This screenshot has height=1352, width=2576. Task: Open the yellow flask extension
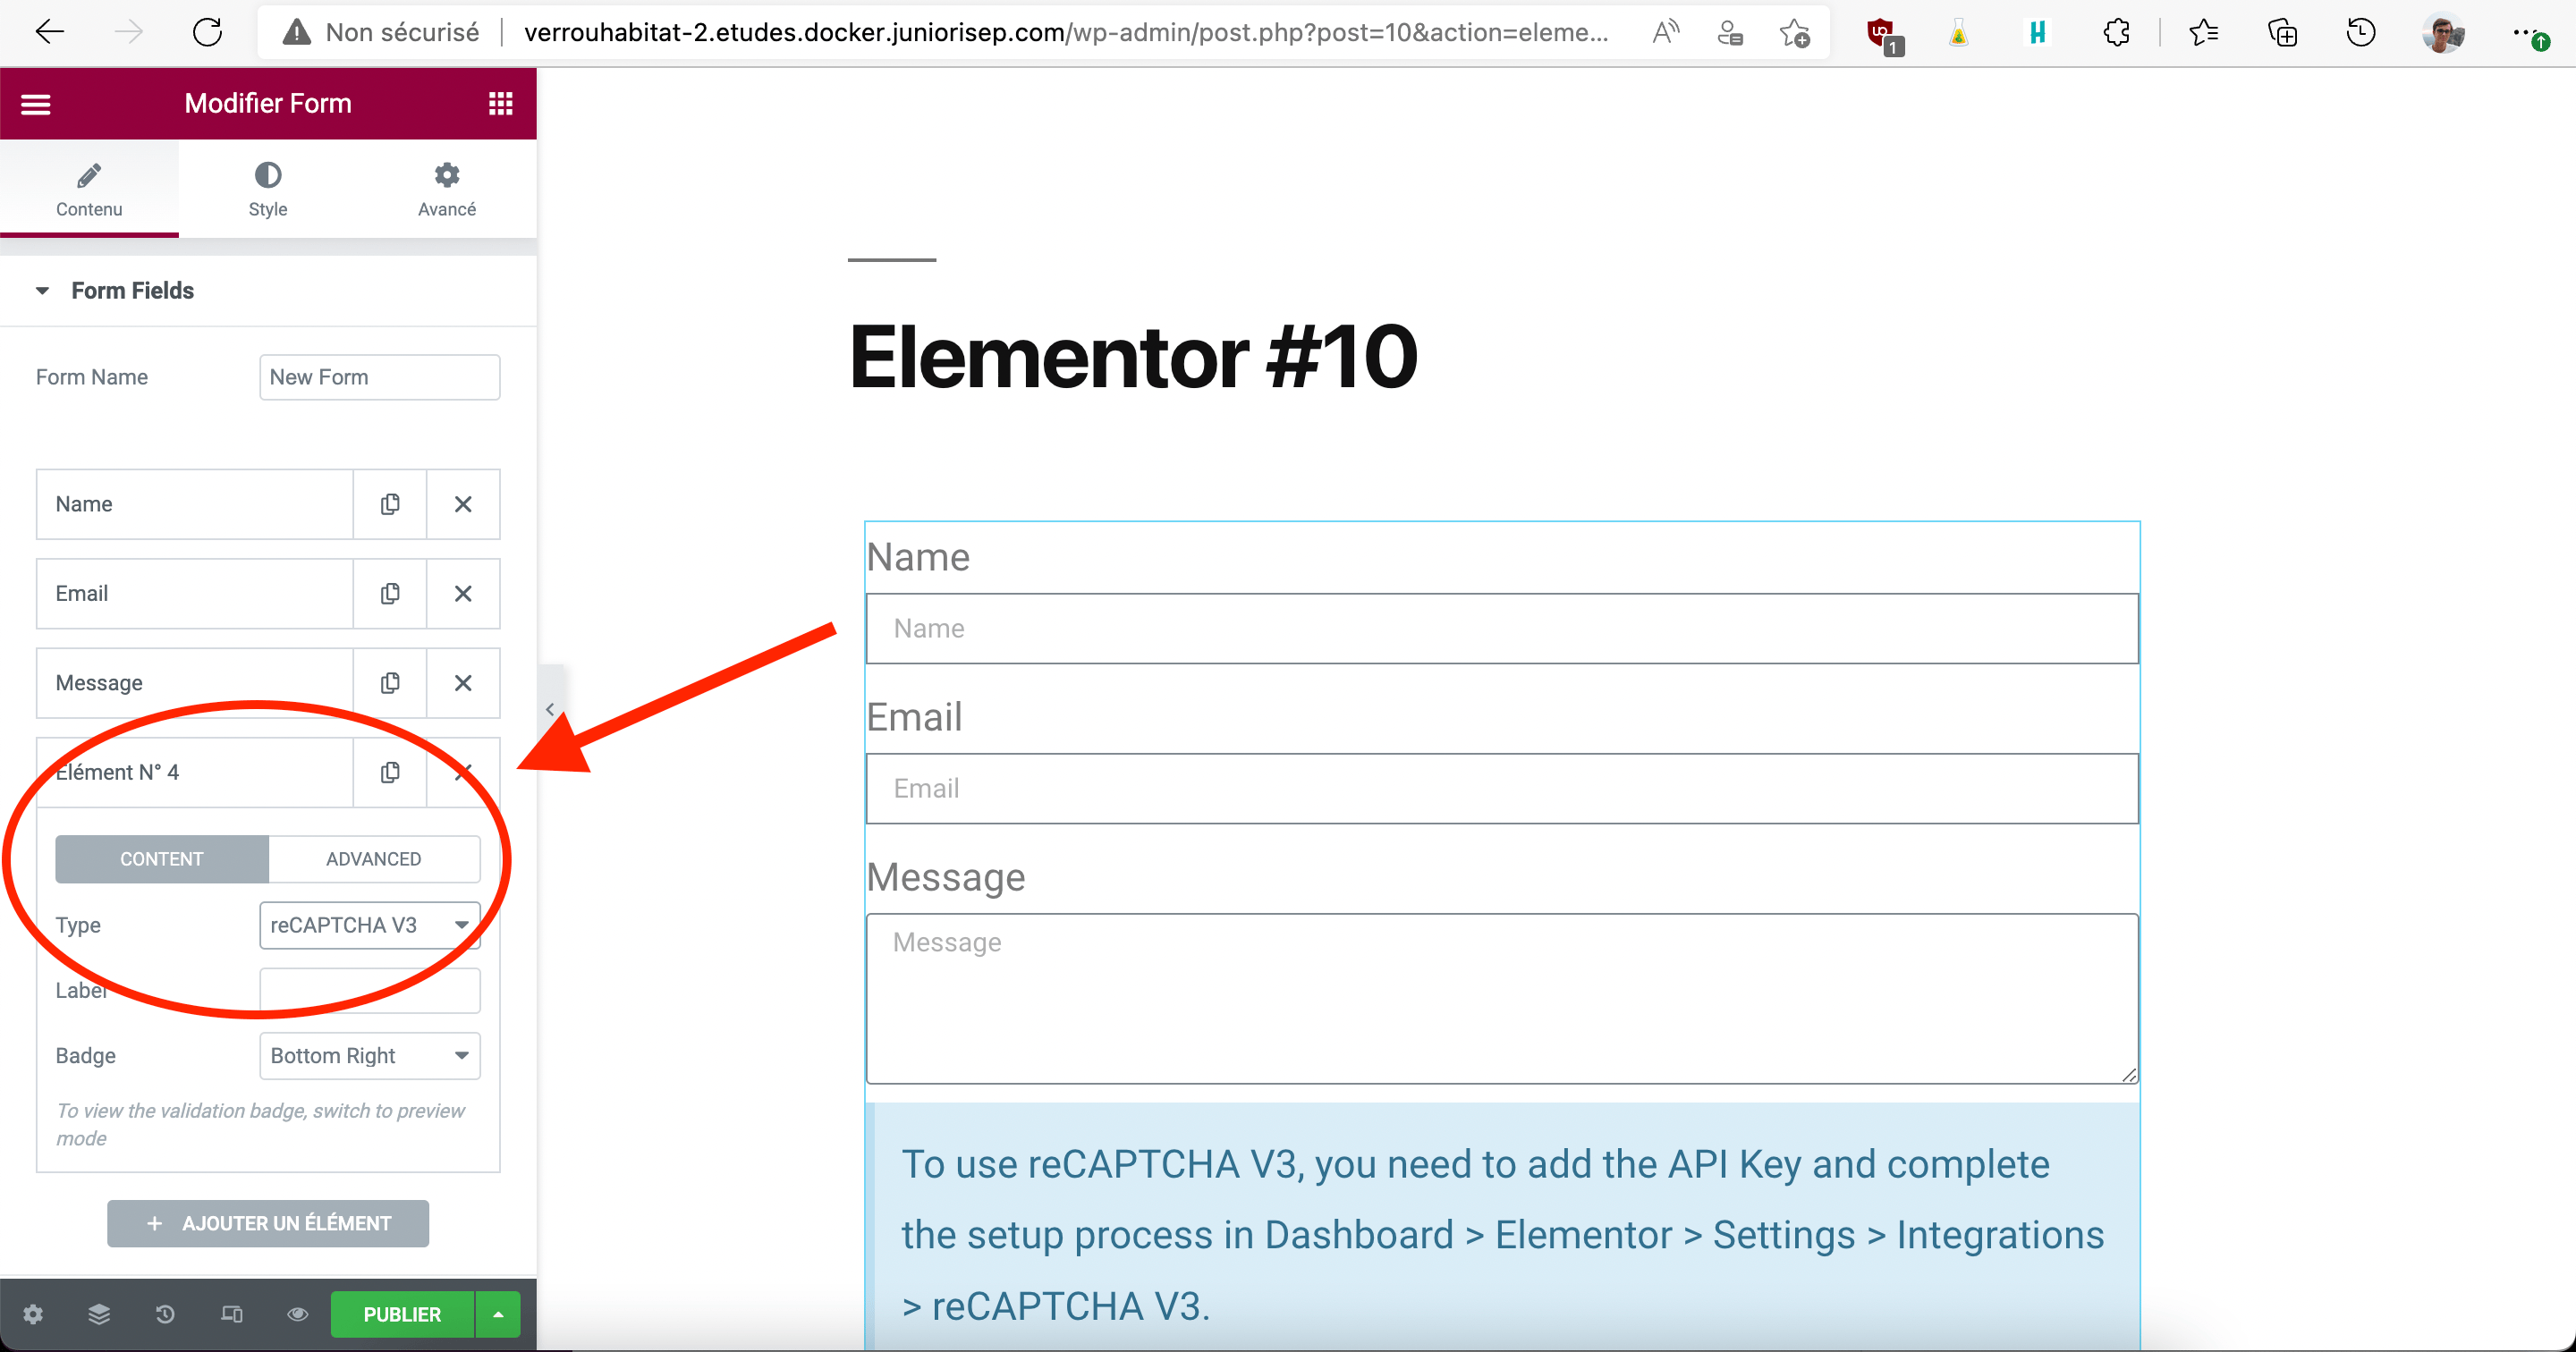tap(1958, 33)
